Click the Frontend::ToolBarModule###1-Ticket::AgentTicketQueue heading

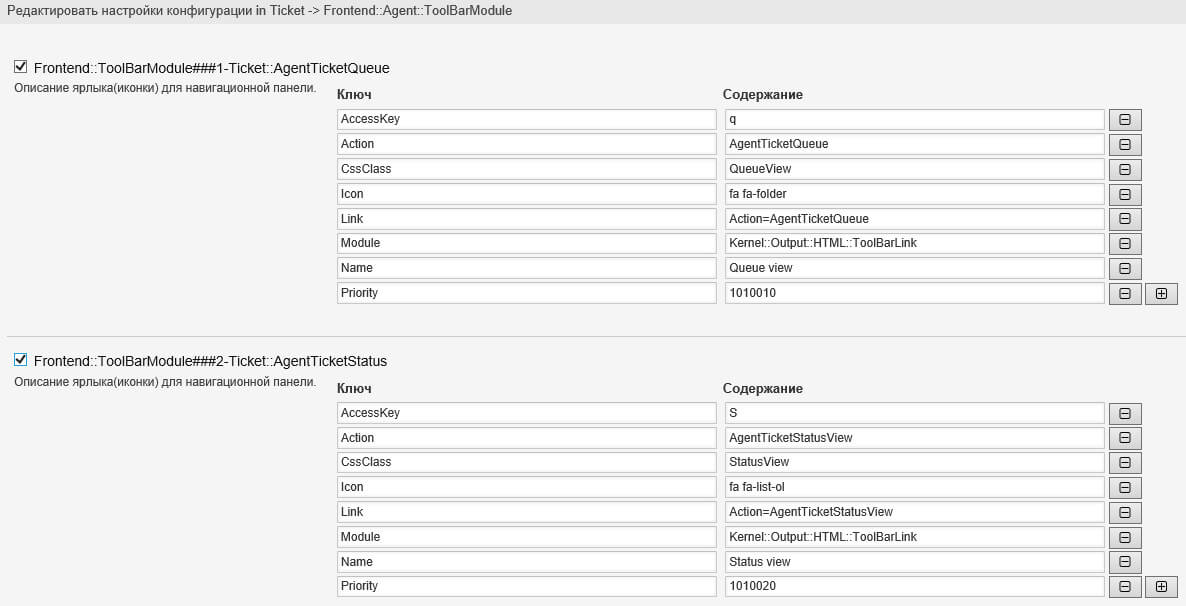(212, 68)
